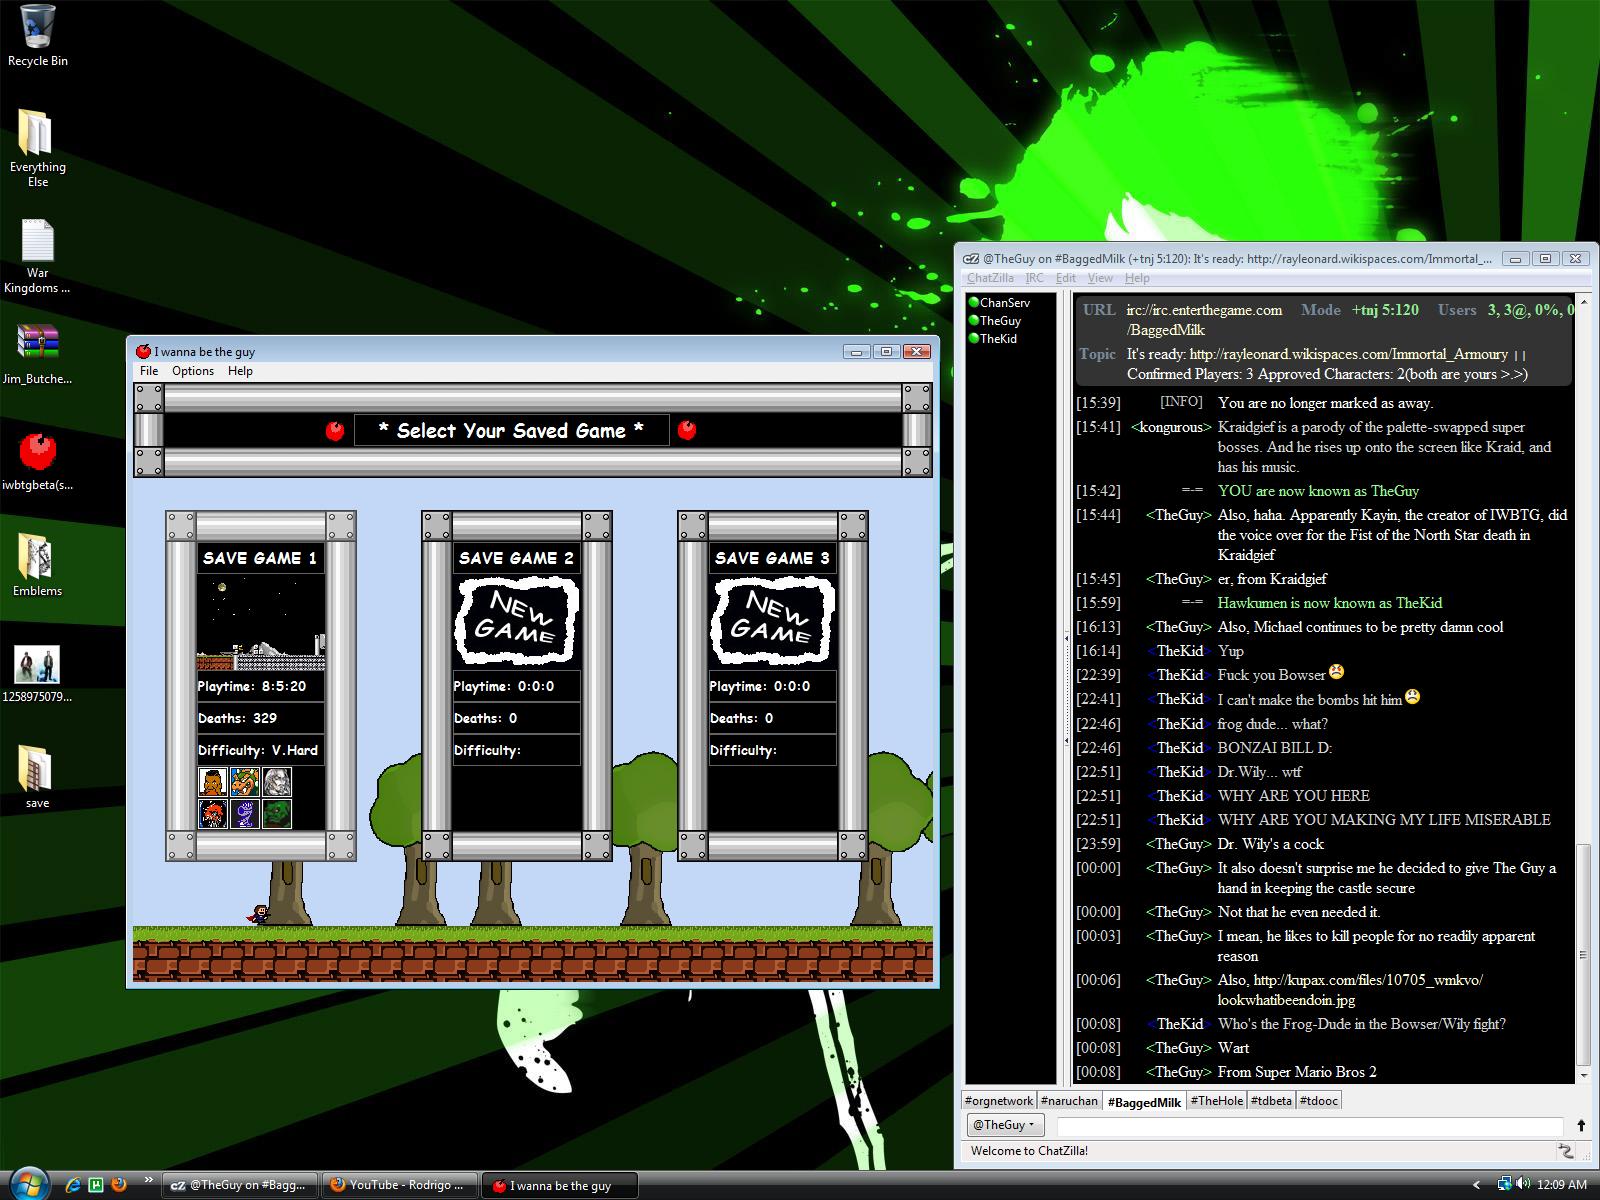Click Save Game 1 Deaths: 329 text

click(x=237, y=718)
